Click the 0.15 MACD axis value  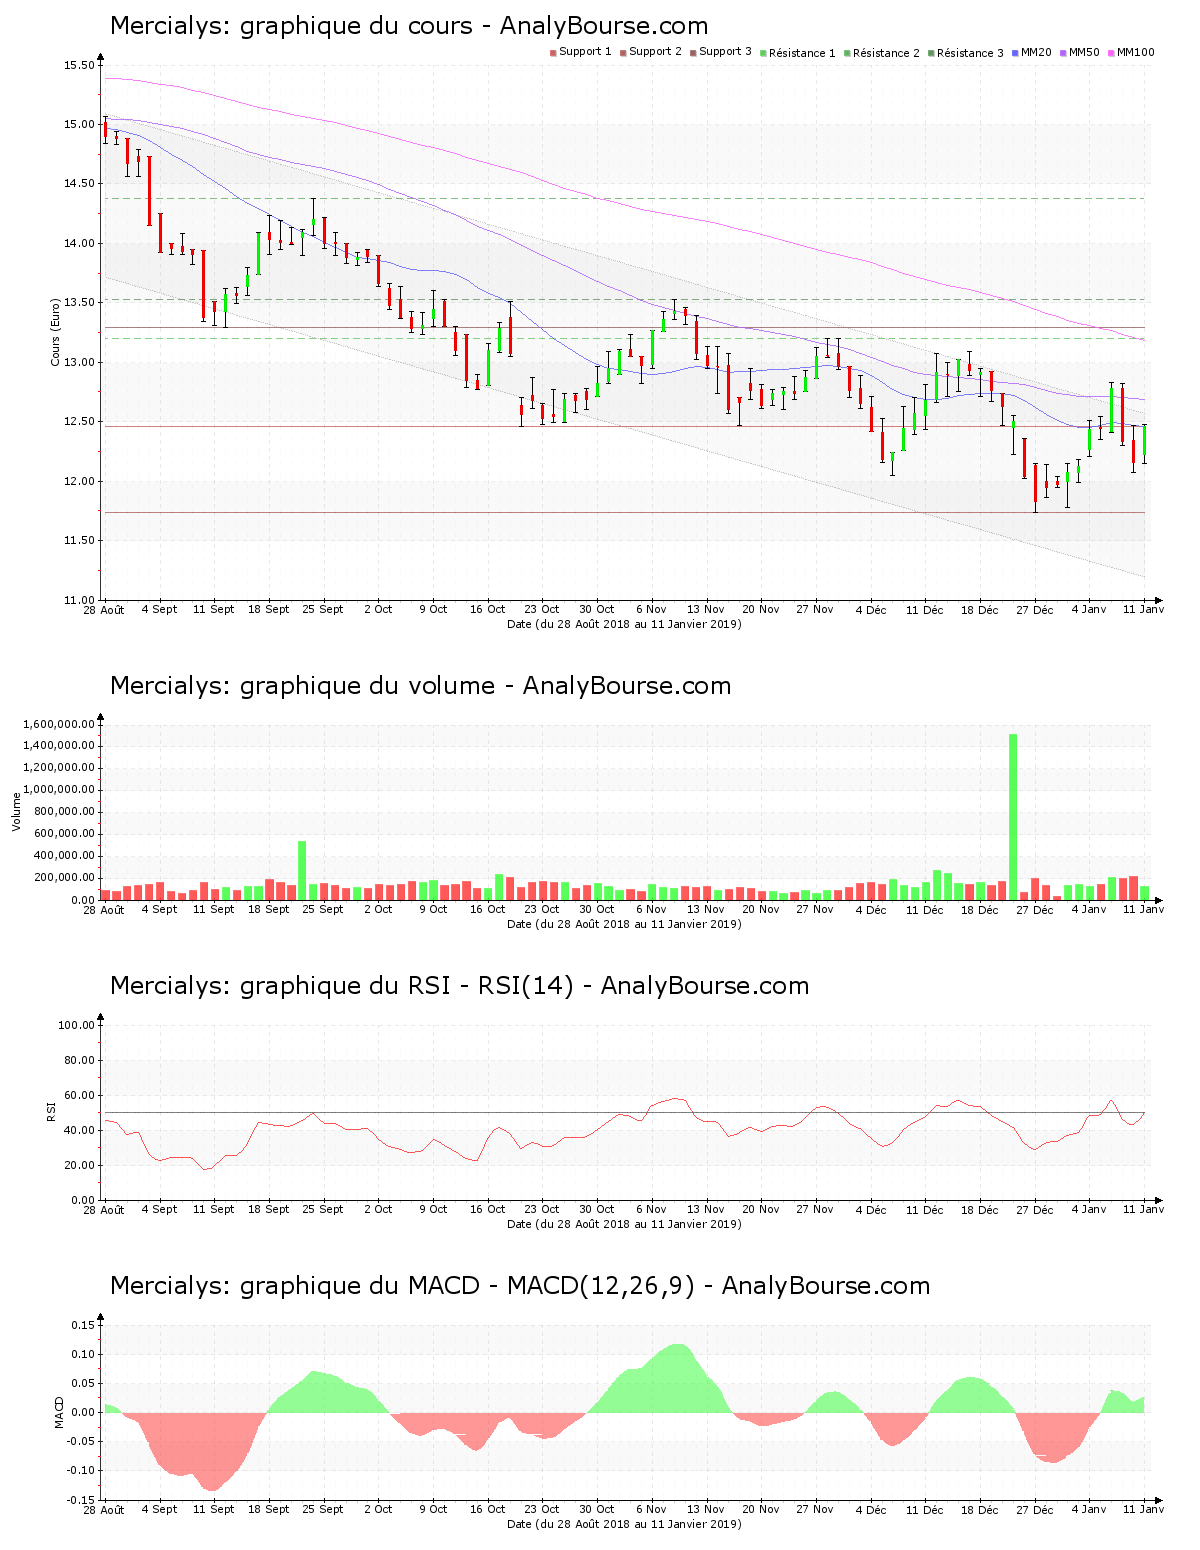point(84,1325)
